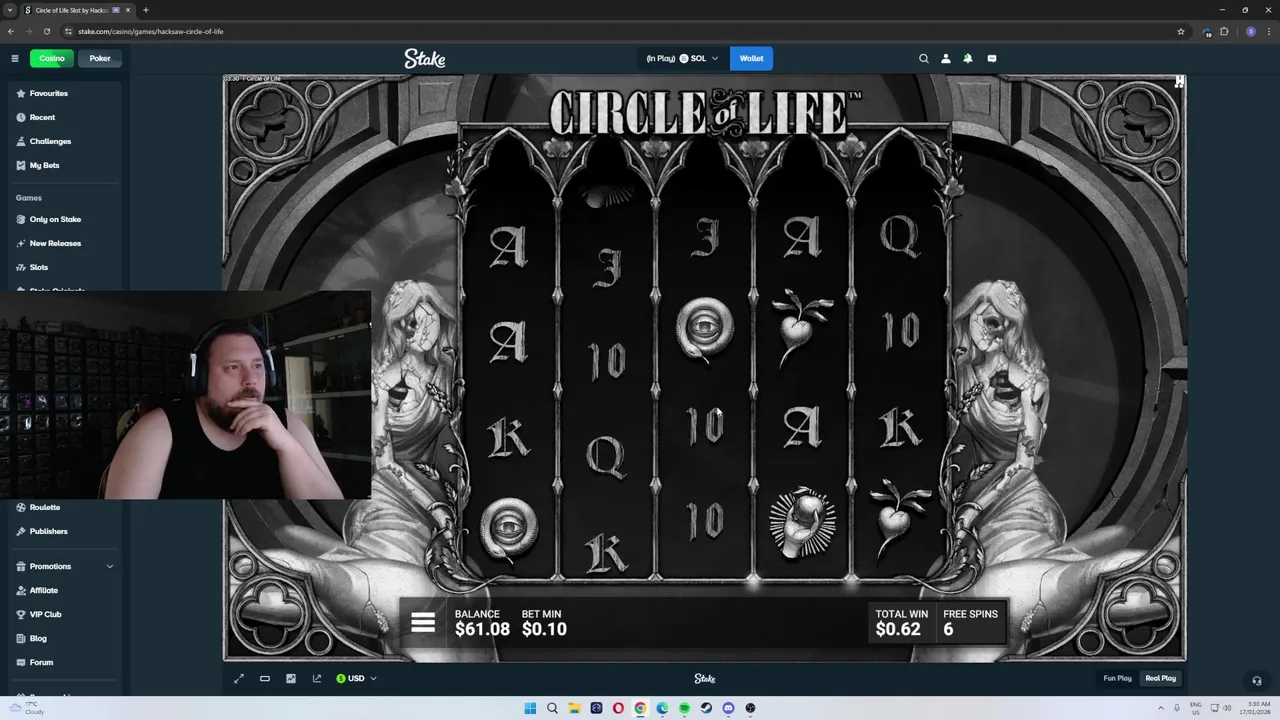The image size is (1280, 720).
Task: Open Spotify from the taskbar
Action: [x=684, y=708]
